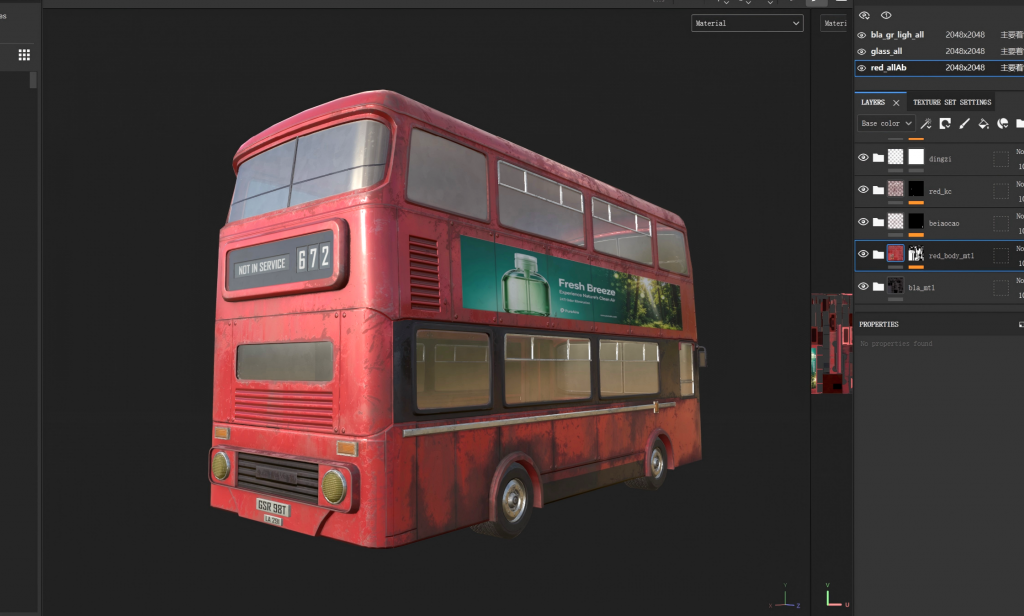Select the Layers tab

click(872, 103)
